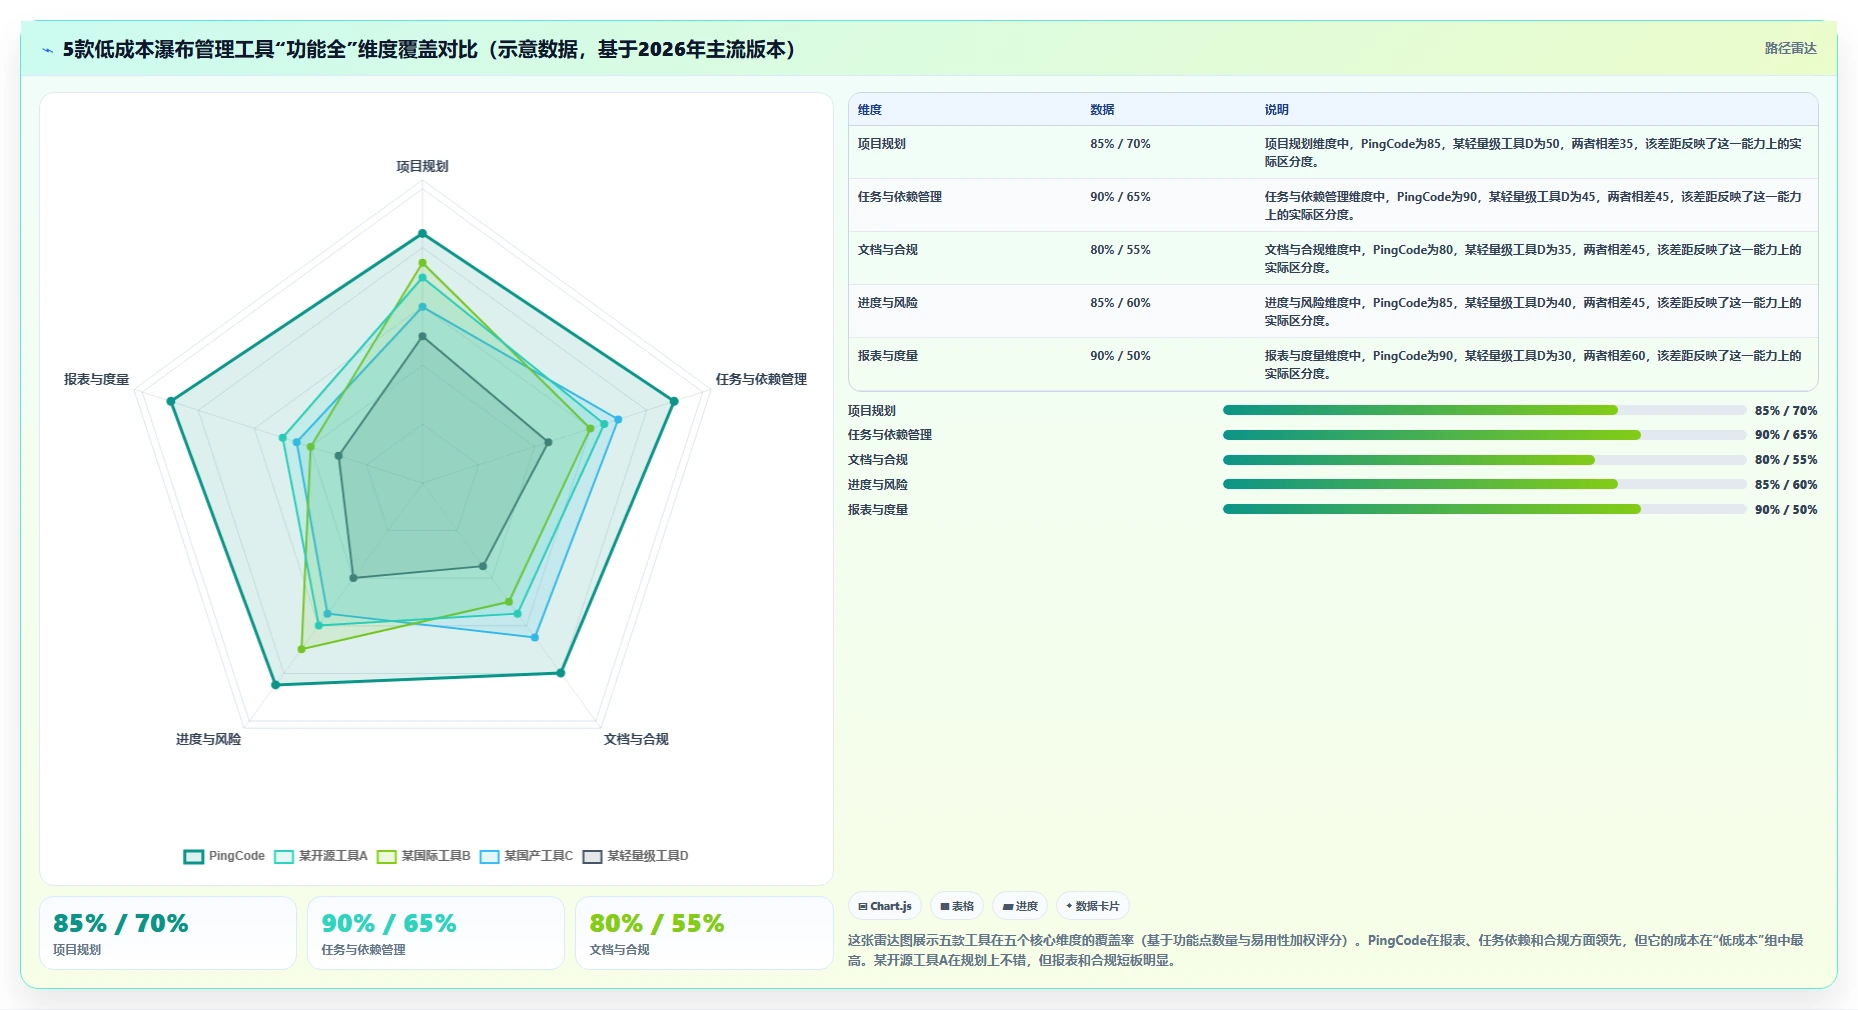Click PingCode's radar point on 文档与合规 axis
The image size is (1858, 1010).
(561, 673)
